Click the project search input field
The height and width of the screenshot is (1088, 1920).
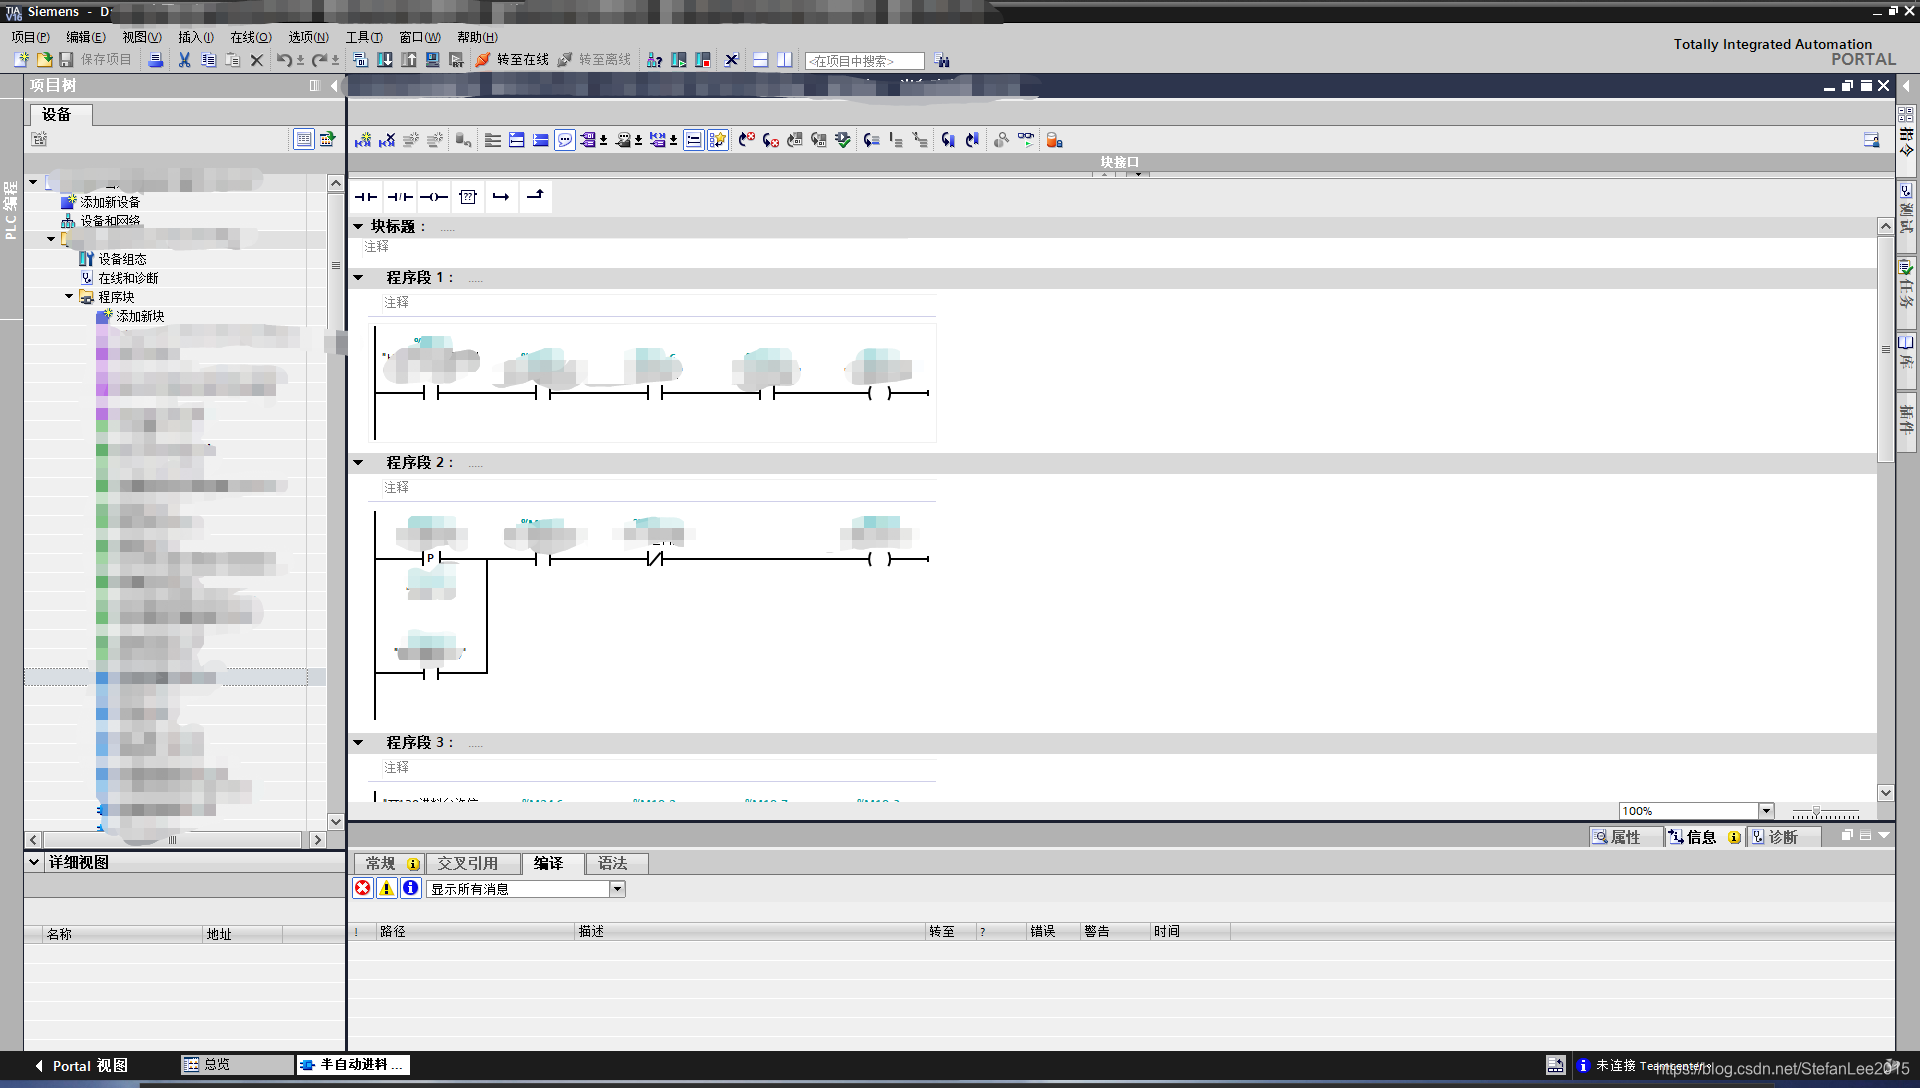[x=864, y=61]
